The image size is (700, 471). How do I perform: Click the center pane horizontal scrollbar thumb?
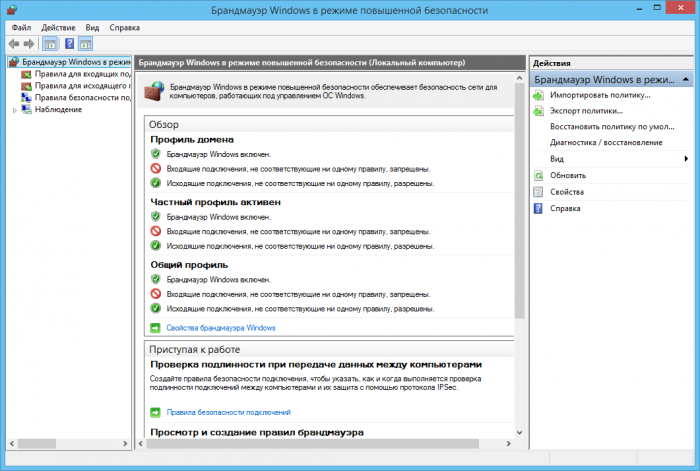point(312,444)
